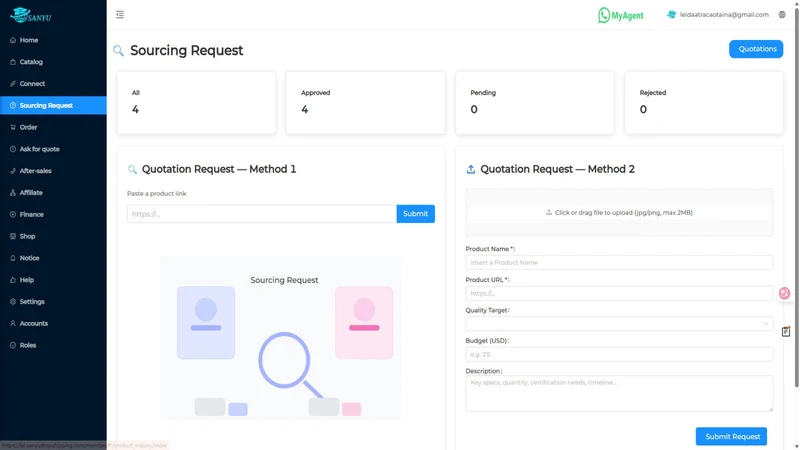The height and width of the screenshot is (450, 800).
Task: Click the pink floating assistant icon
Action: click(x=784, y=293)
